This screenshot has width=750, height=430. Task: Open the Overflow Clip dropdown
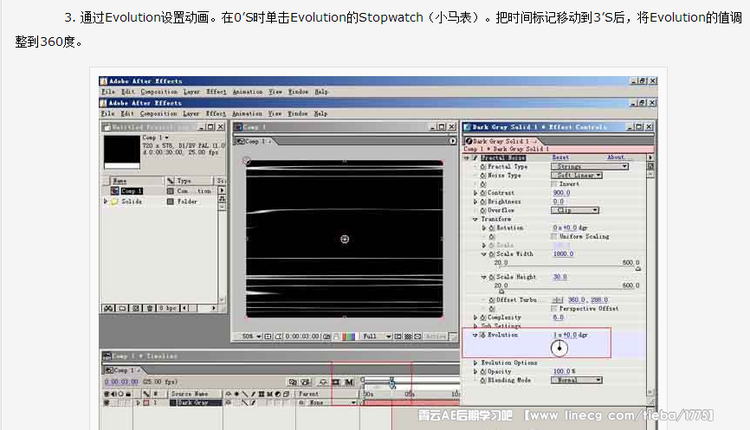(x=575, y=210)
